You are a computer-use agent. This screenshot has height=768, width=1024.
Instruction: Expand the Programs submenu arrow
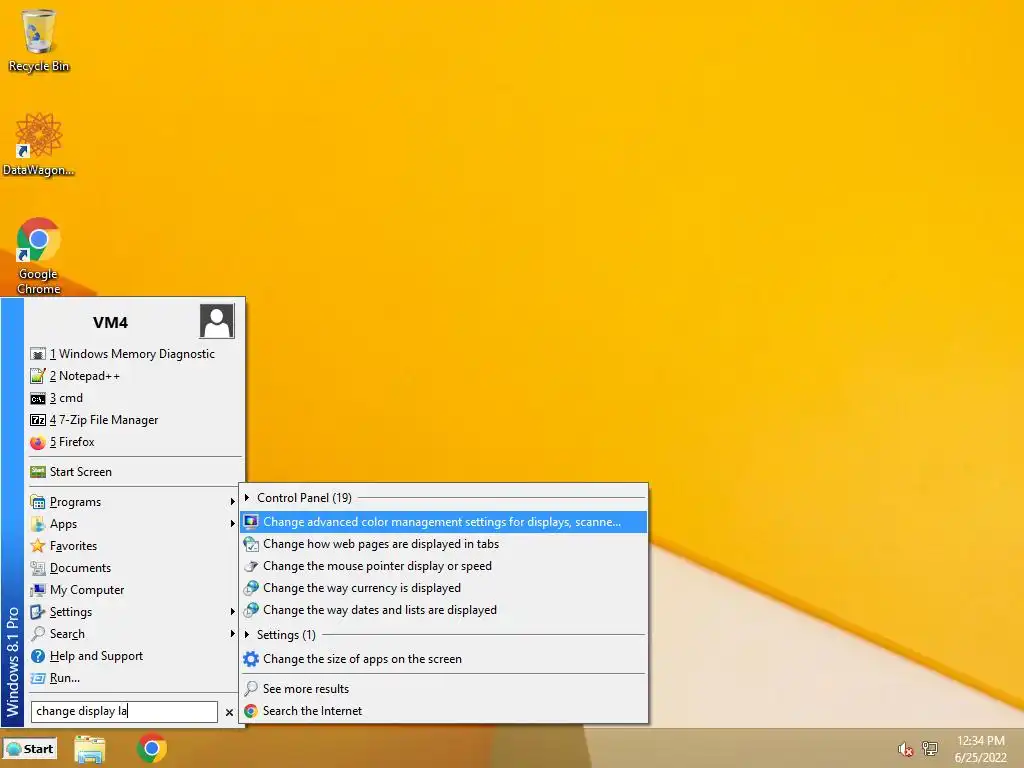coord(232,502)
